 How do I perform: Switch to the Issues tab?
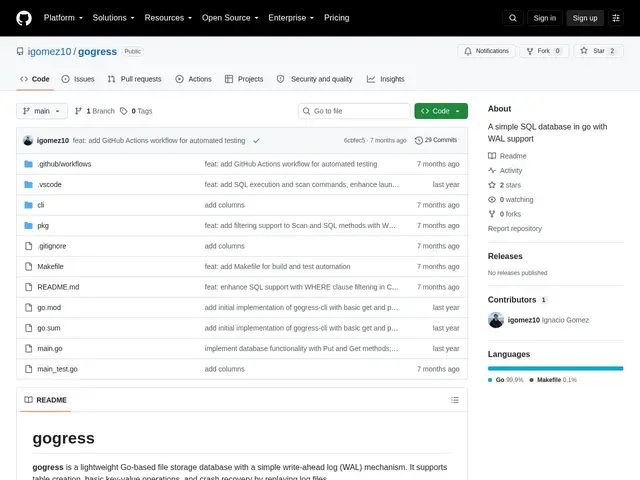(78, 79)
